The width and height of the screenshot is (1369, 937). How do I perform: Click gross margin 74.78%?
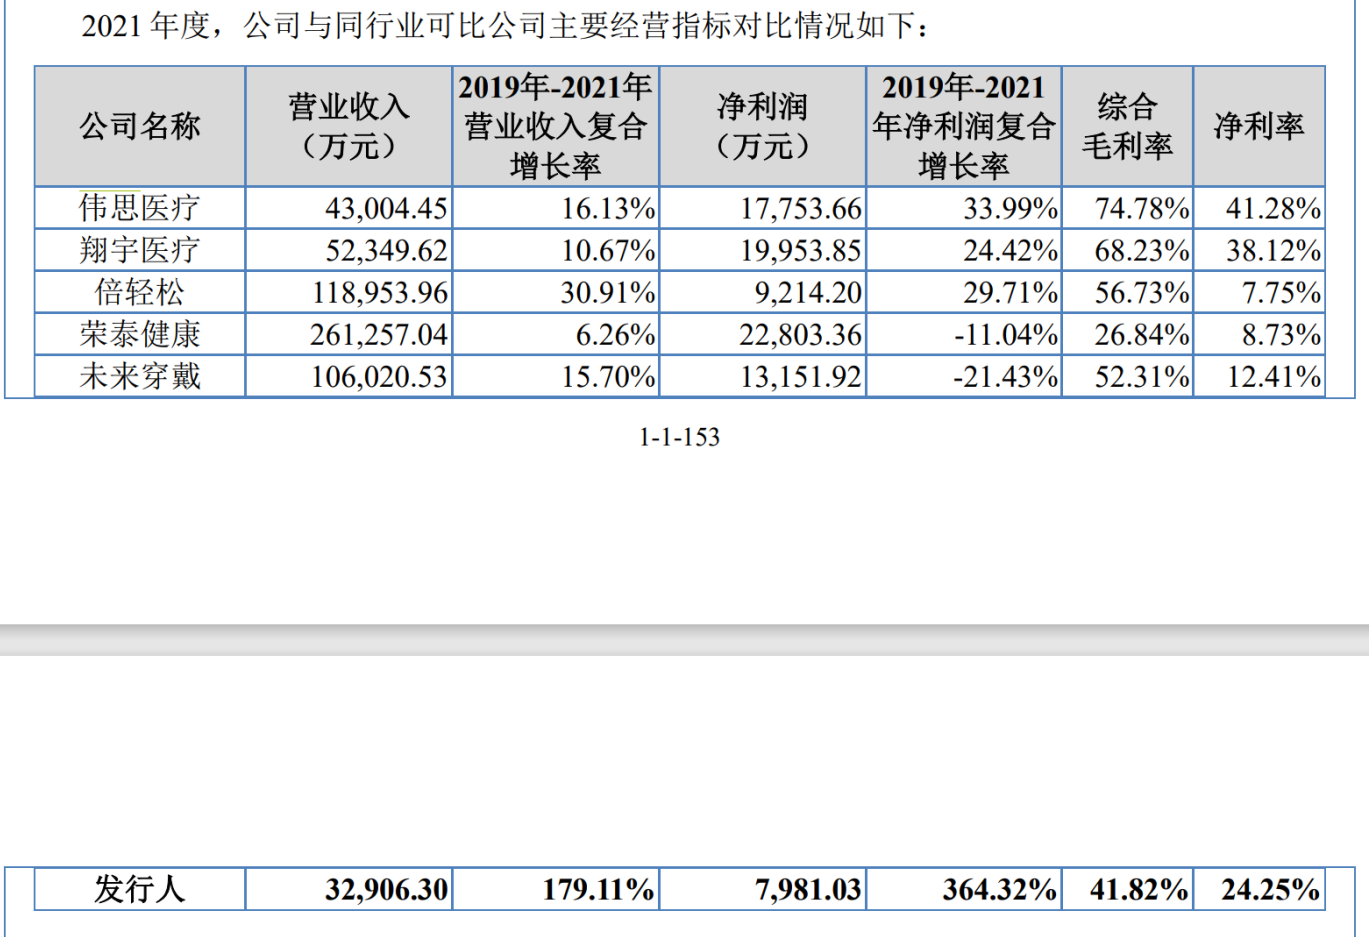[1142, 208]
